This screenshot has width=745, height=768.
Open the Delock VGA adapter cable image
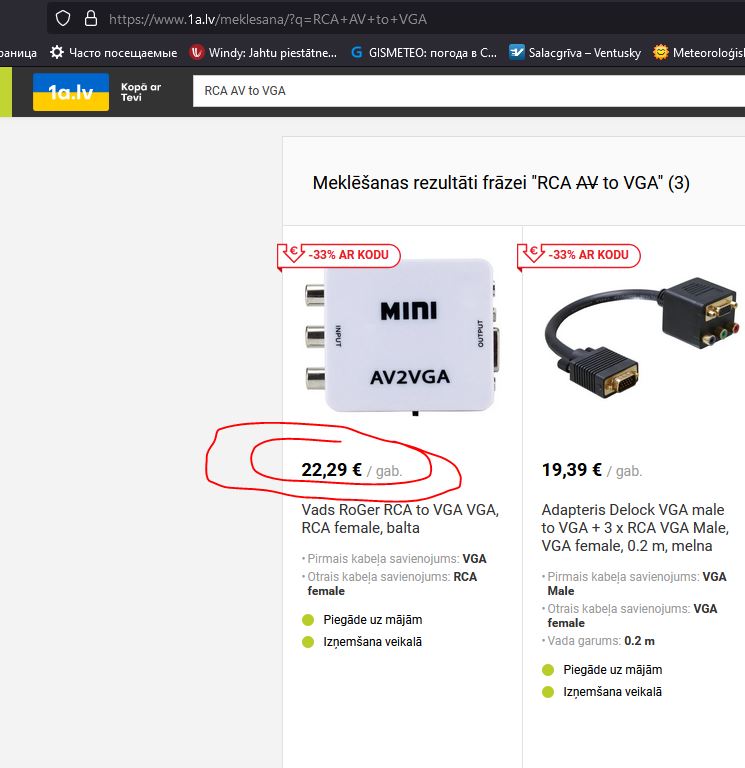(x=642, y=338)
